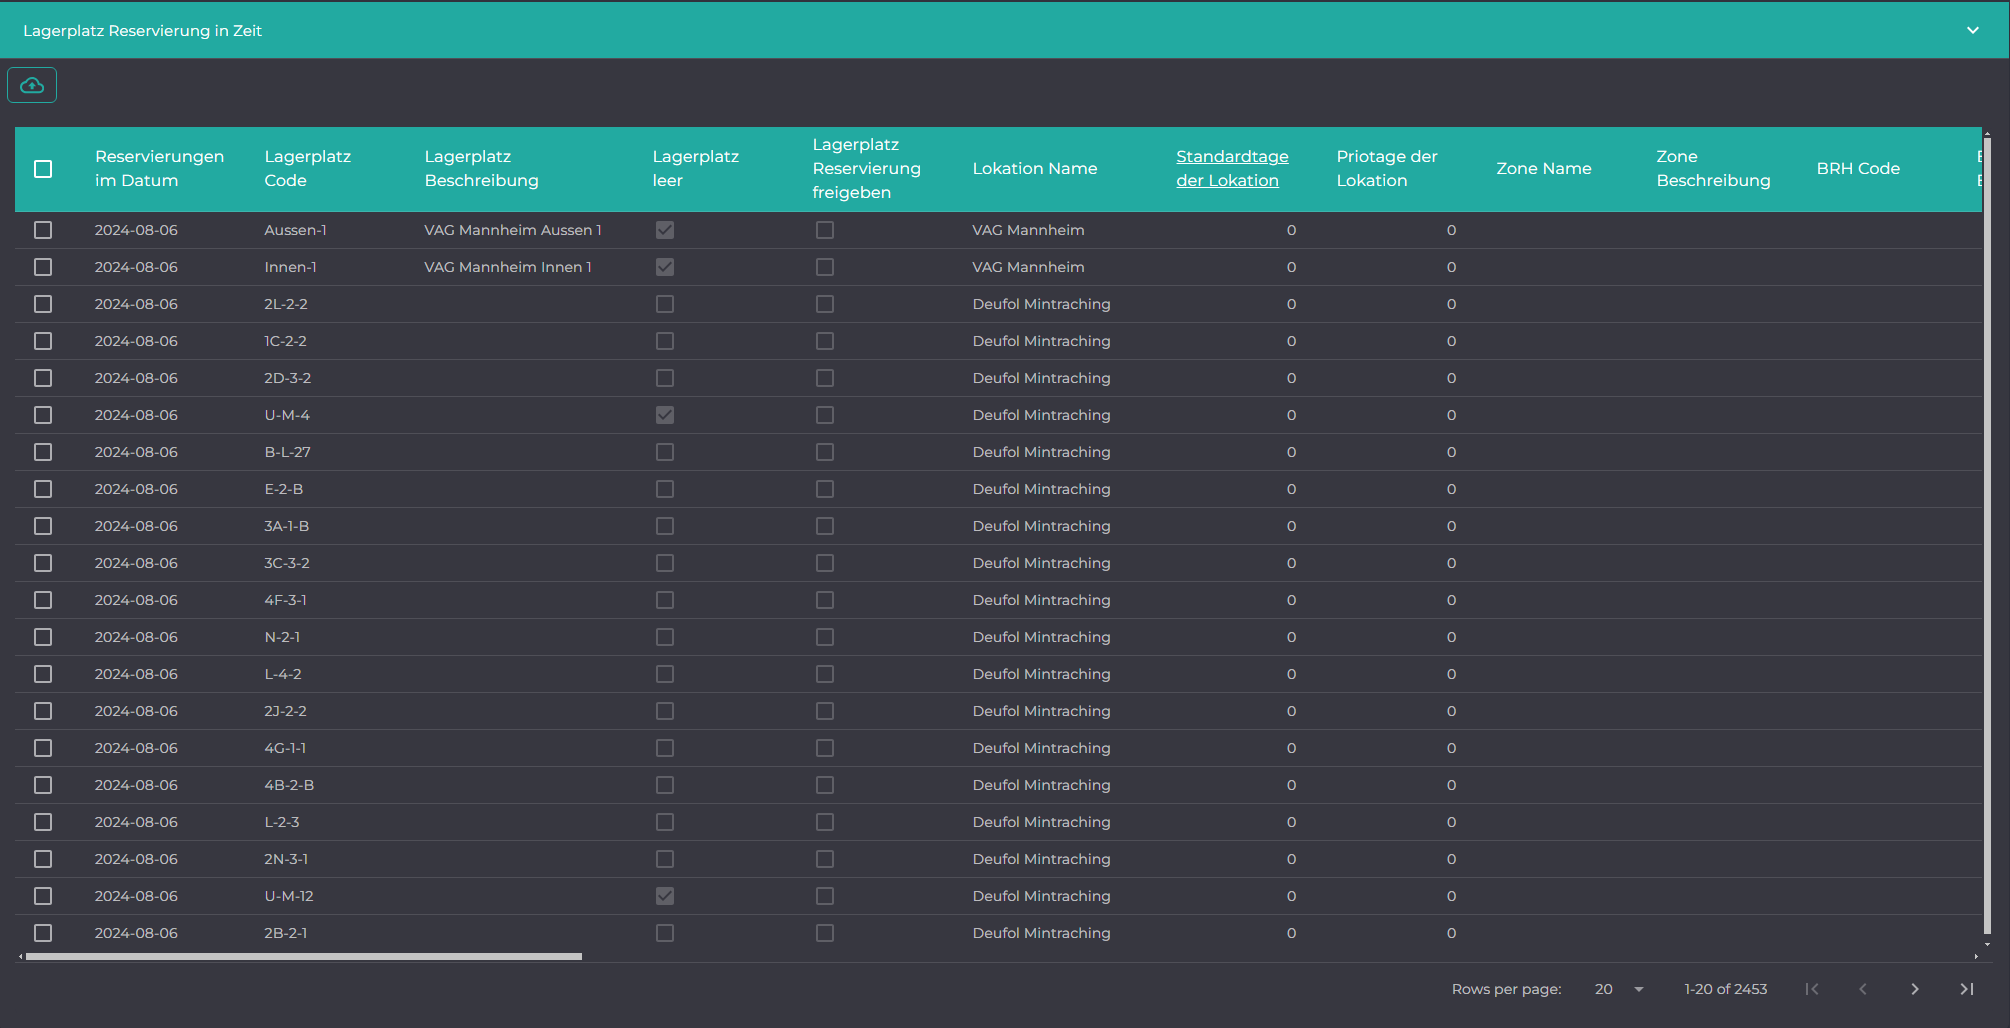Viewport: 2010px width, 1028px height.
Task: Click the Priotage der Lokation column header
Action: pos(1387,168)
